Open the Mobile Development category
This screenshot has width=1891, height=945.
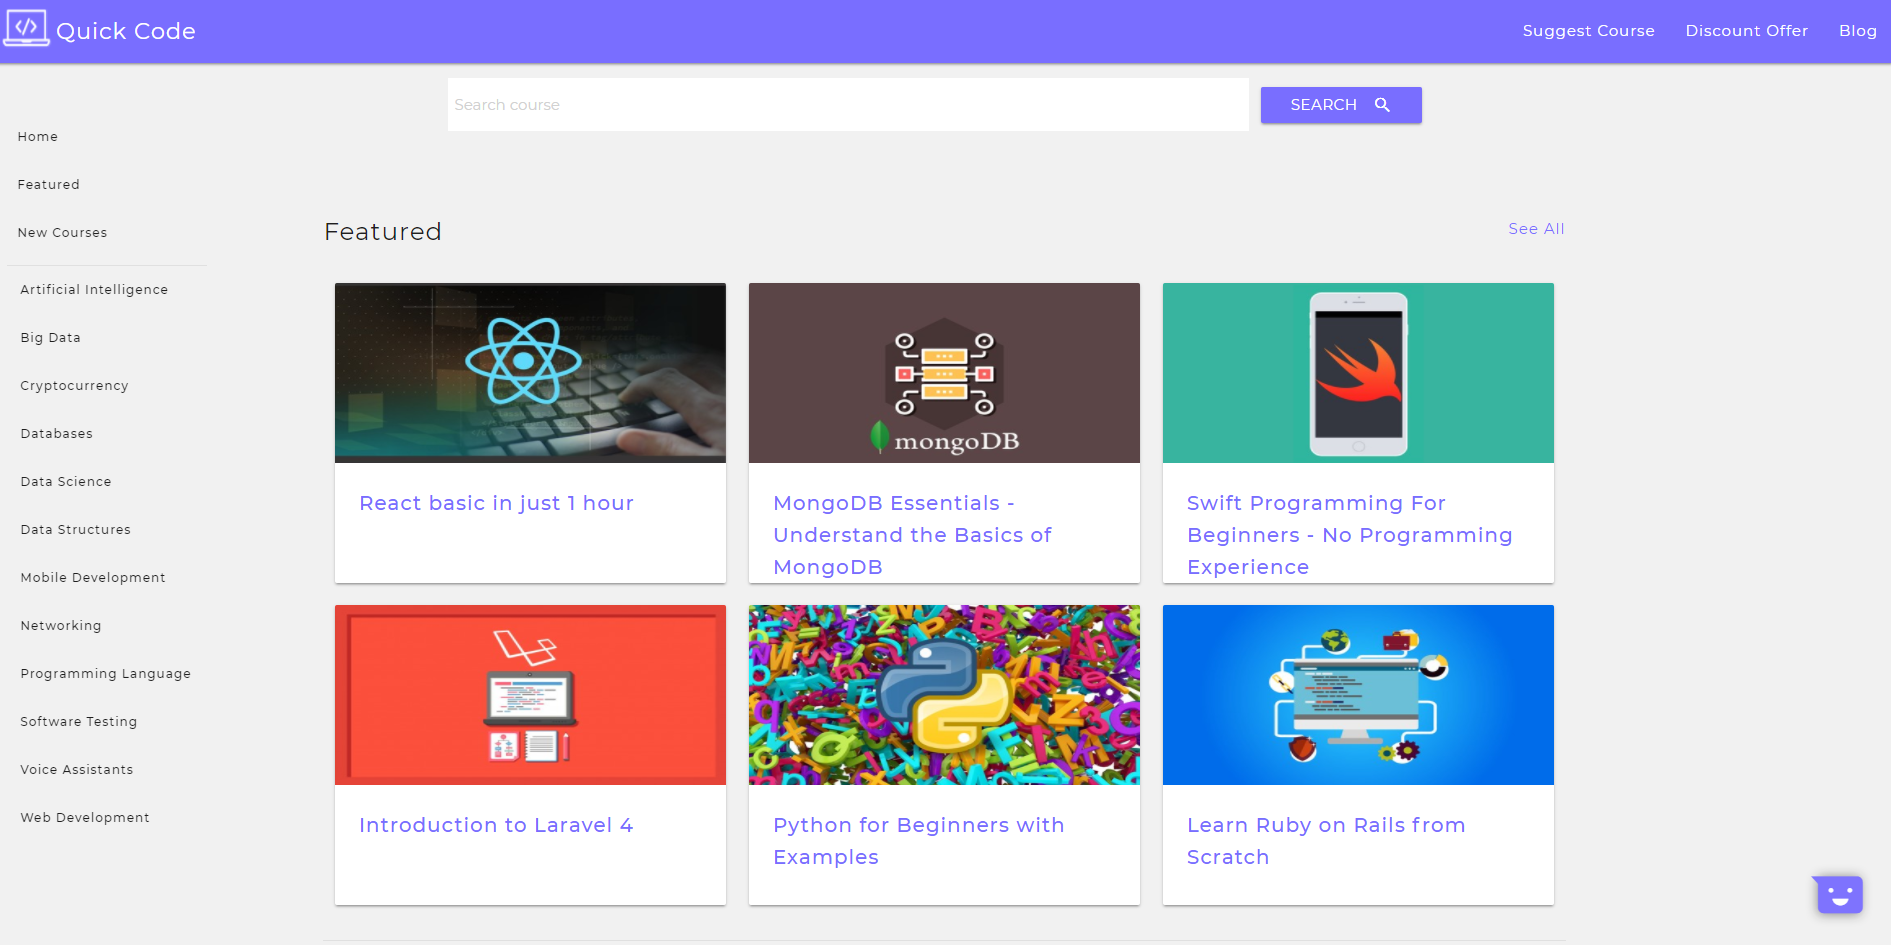coord(93,578)
